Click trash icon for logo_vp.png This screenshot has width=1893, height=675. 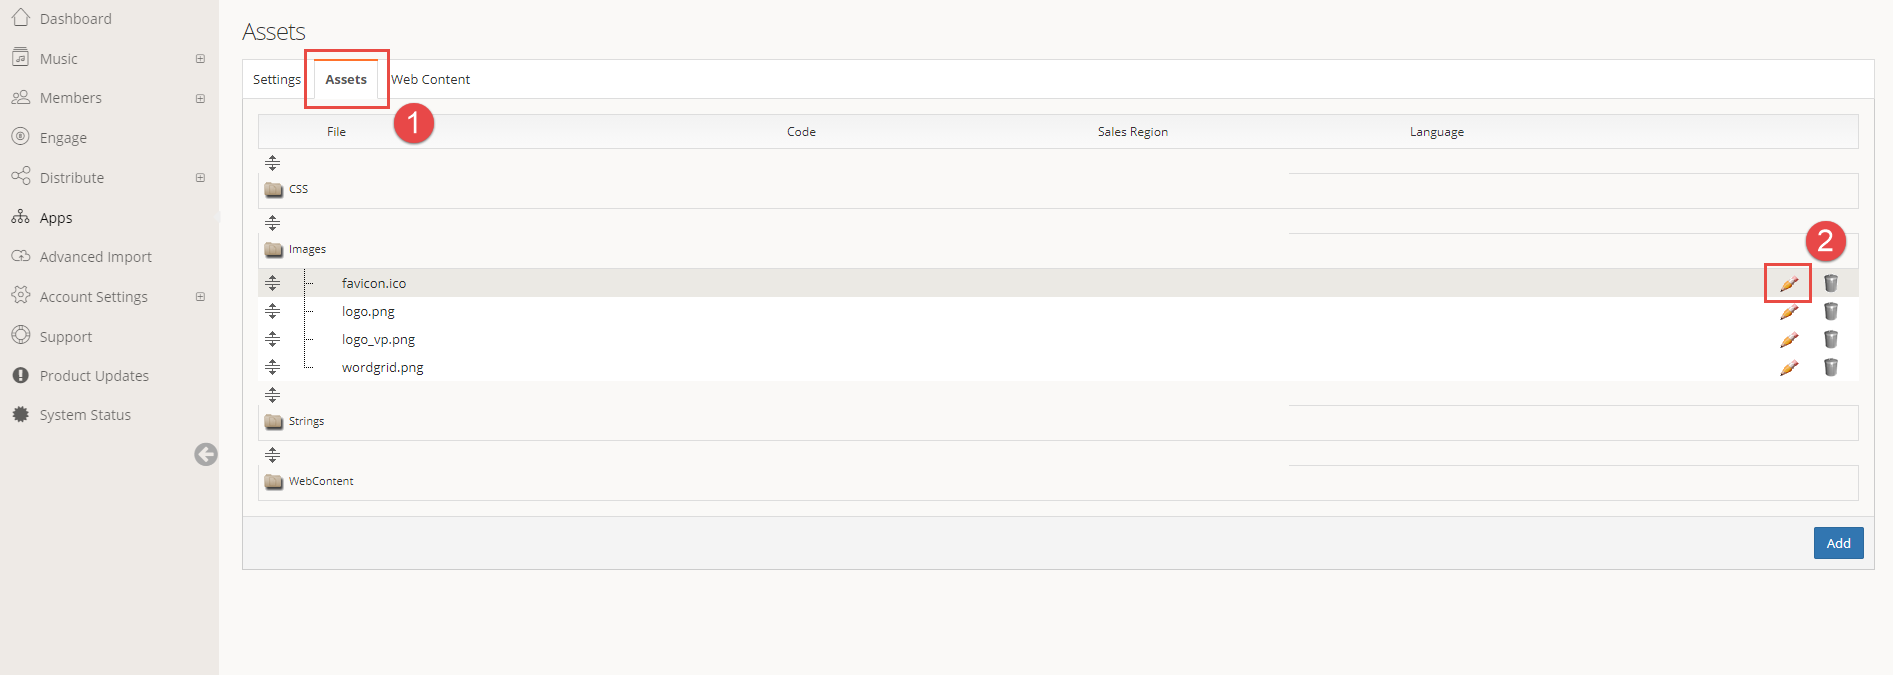click(1830, 340)
